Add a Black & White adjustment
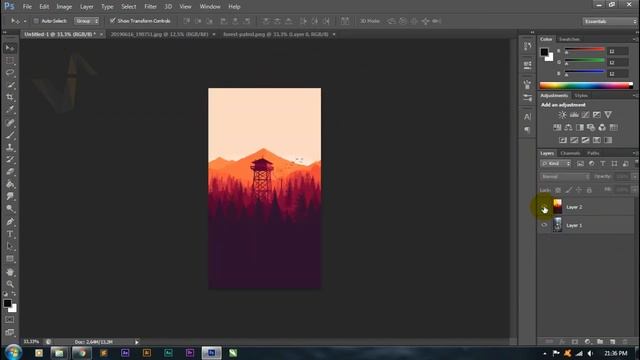Screen dimensions: 640x360 point(580,128)
